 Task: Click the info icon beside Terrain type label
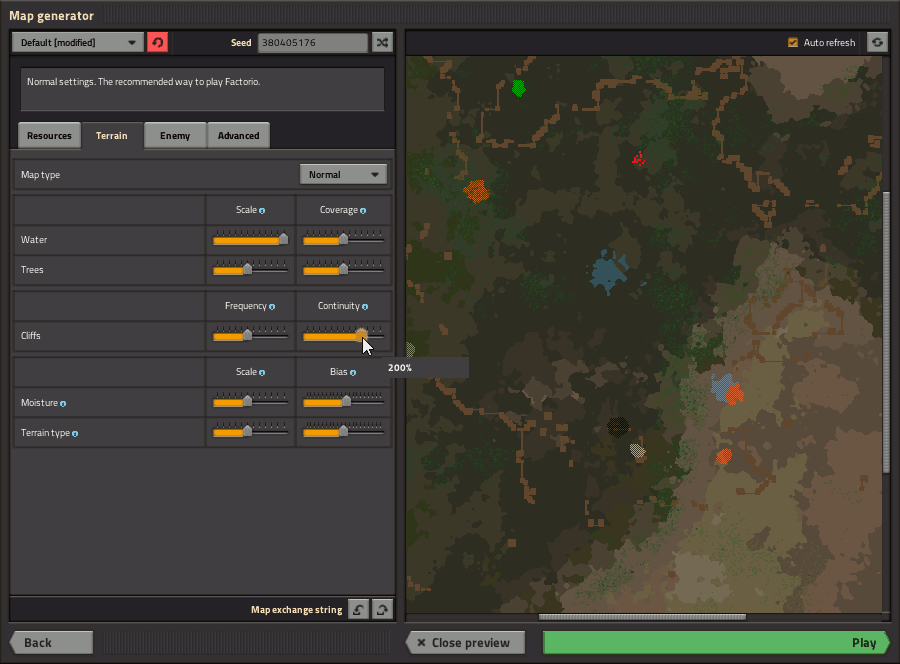pyautogui.click(x=75, y=434)
